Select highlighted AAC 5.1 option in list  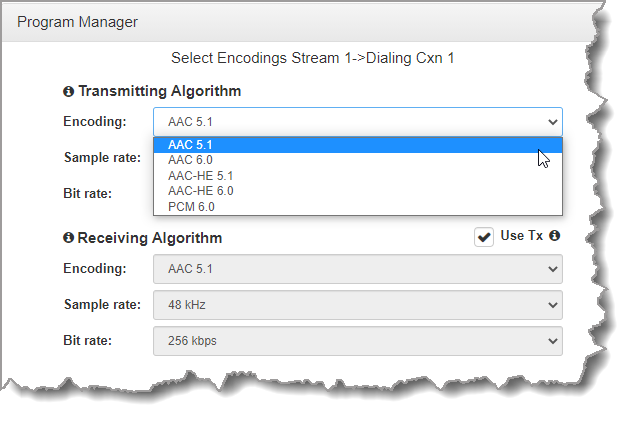click(x=190, y=145)
